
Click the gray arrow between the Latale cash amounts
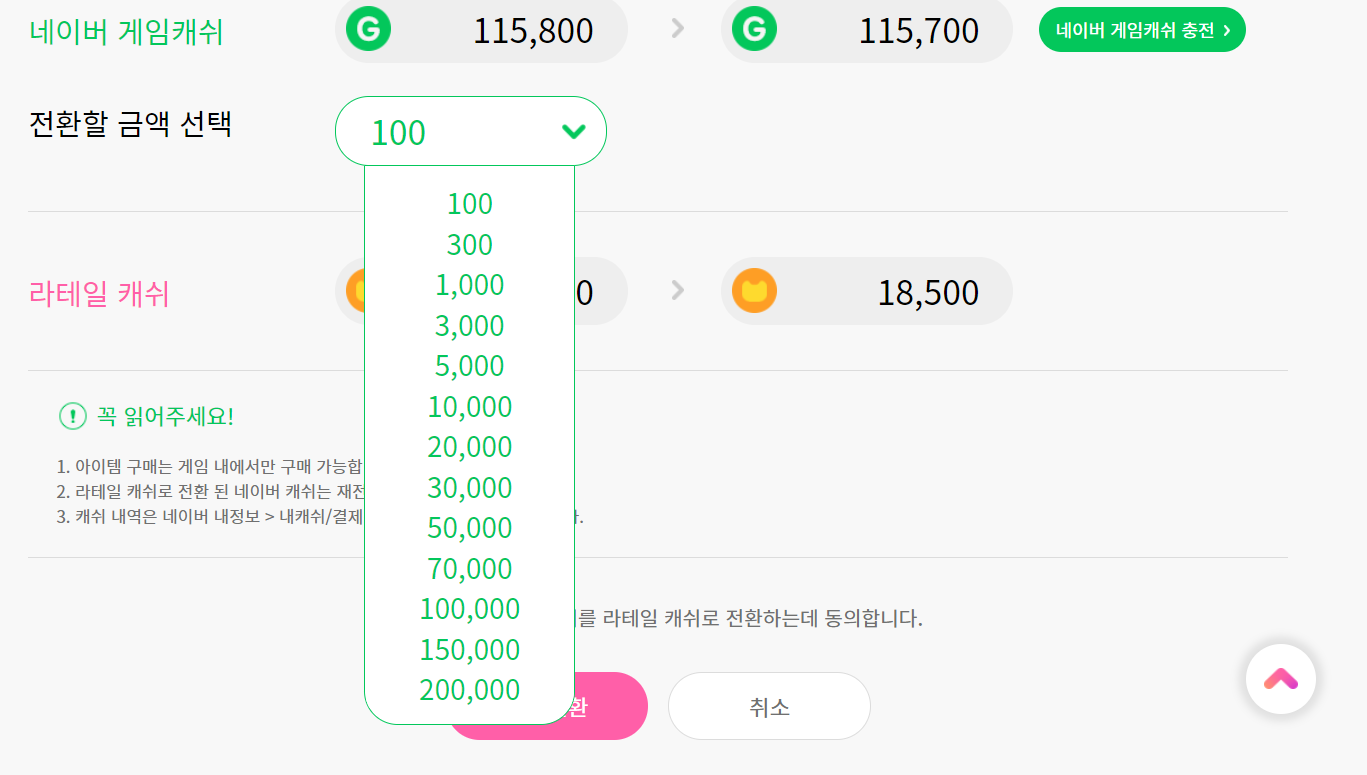[677, 291]
